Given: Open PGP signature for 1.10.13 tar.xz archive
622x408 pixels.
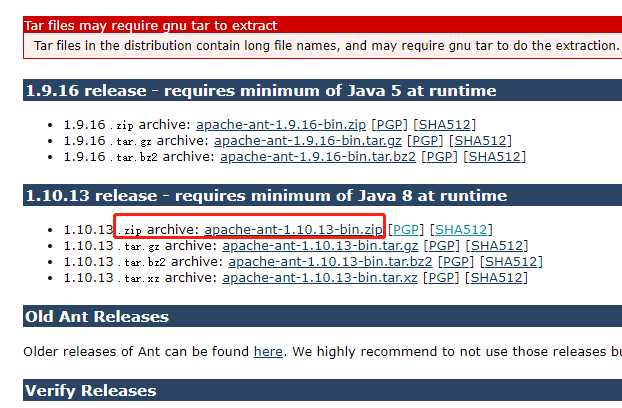Looking at the screenshot, I should tap(441, 278).
